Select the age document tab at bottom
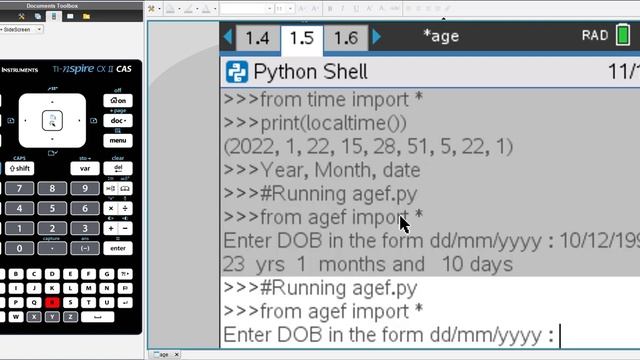This screenshot has height=360, width=640. (163, 355)
